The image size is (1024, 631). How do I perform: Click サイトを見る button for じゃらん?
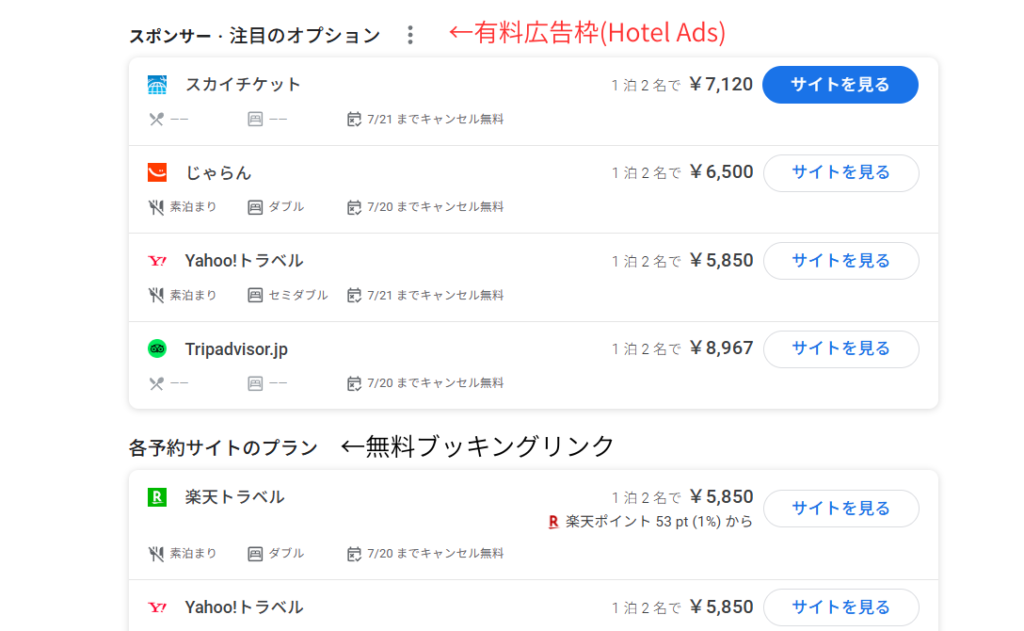pos(841,172)
